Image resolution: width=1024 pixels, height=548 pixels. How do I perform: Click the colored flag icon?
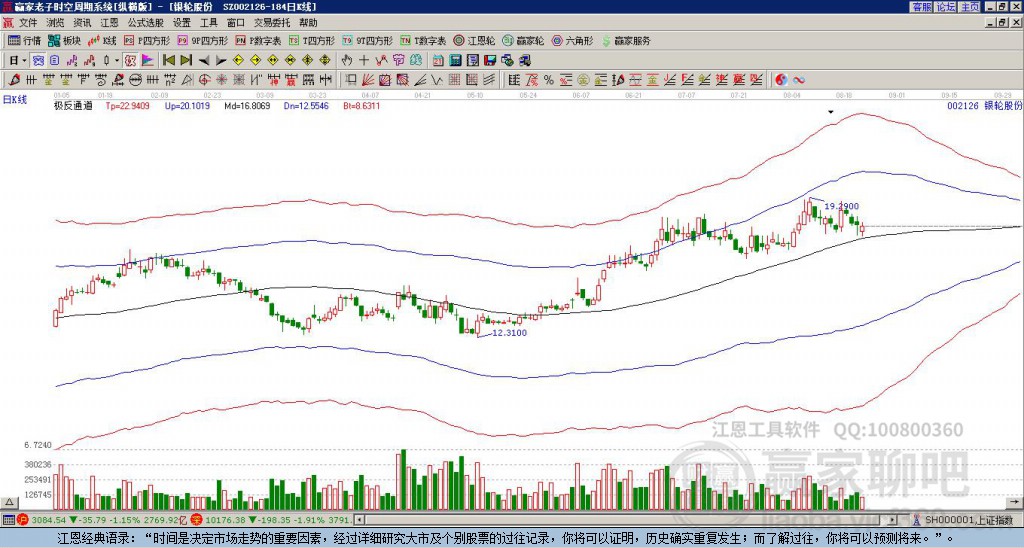[x=148, y=61]
